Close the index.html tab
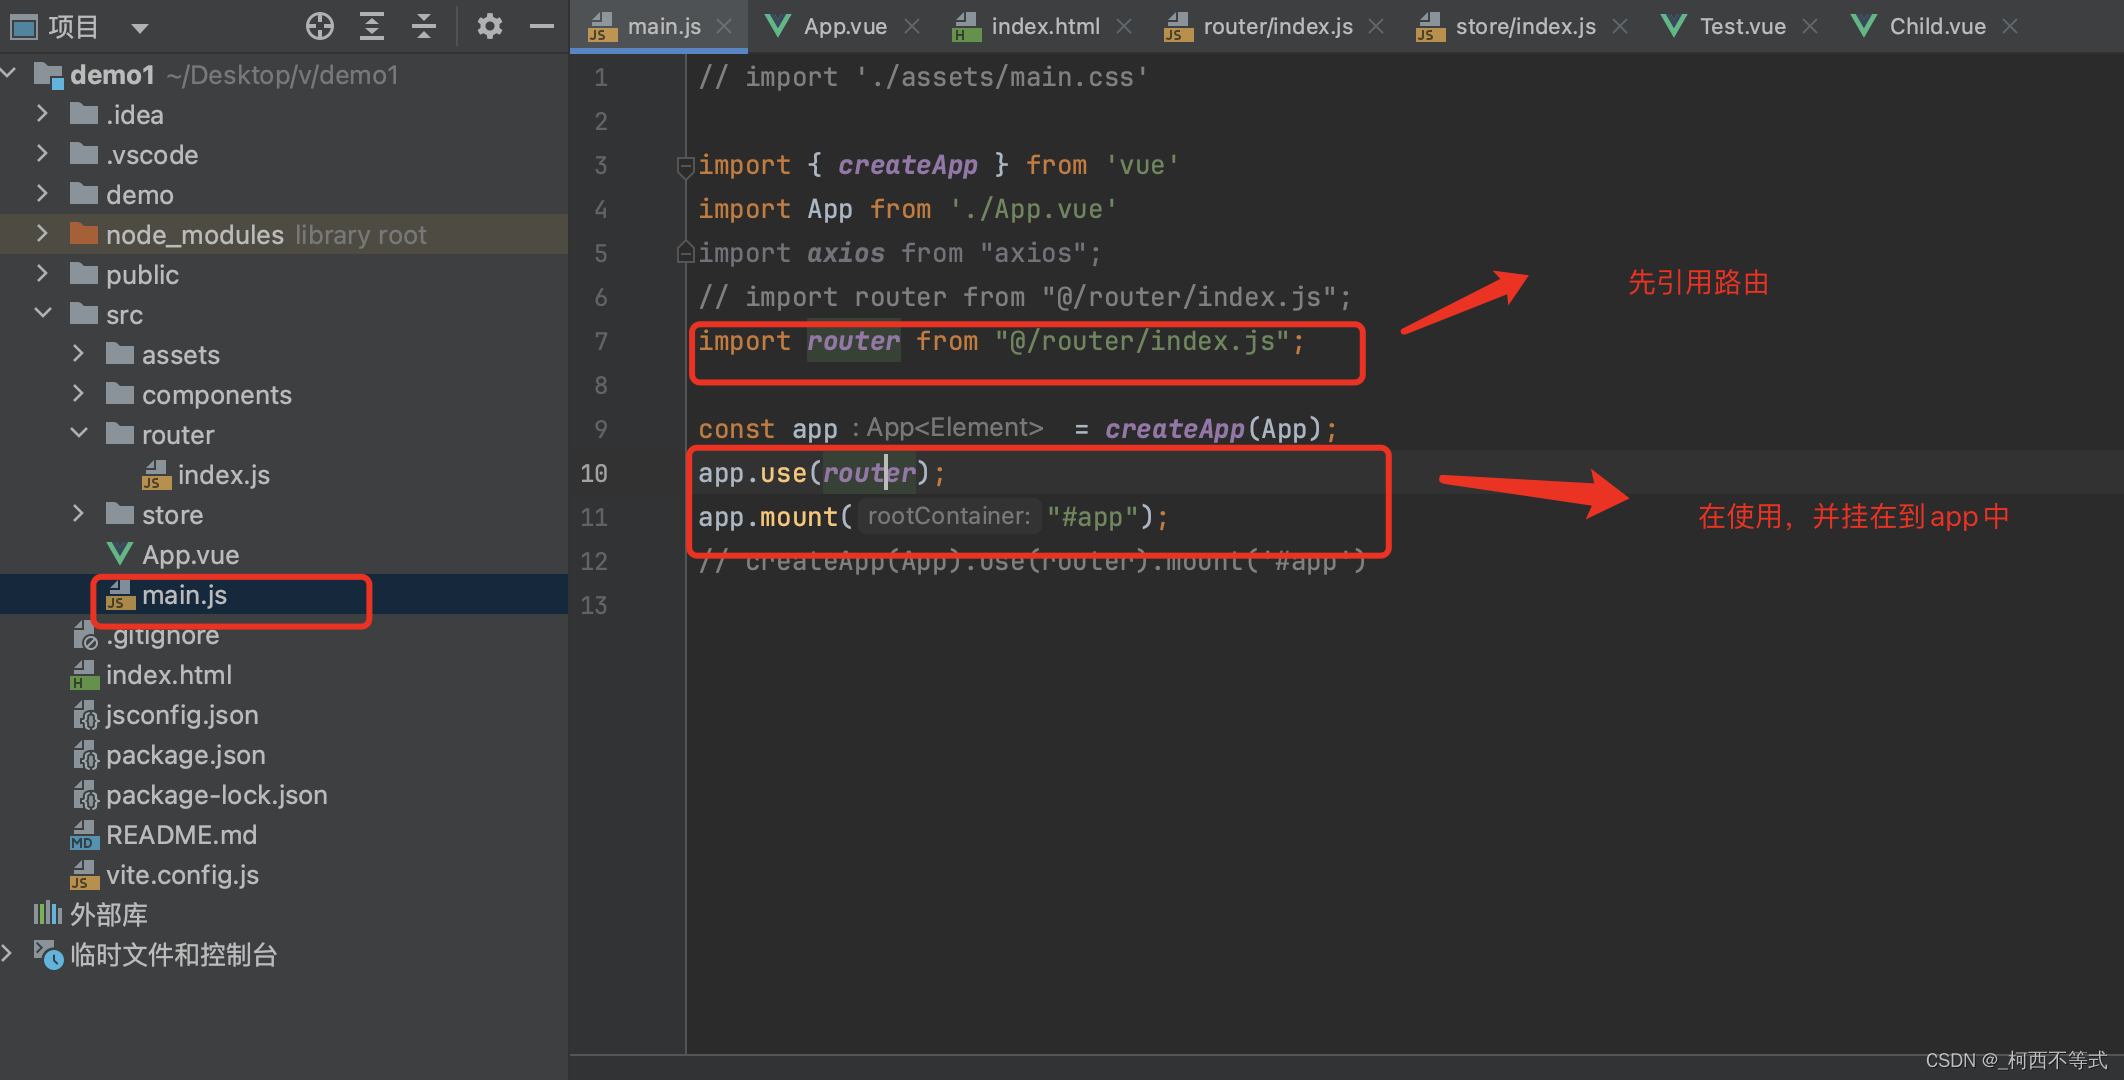Viewport: 2124px width, 1080px height. (x=1124, y=27)
